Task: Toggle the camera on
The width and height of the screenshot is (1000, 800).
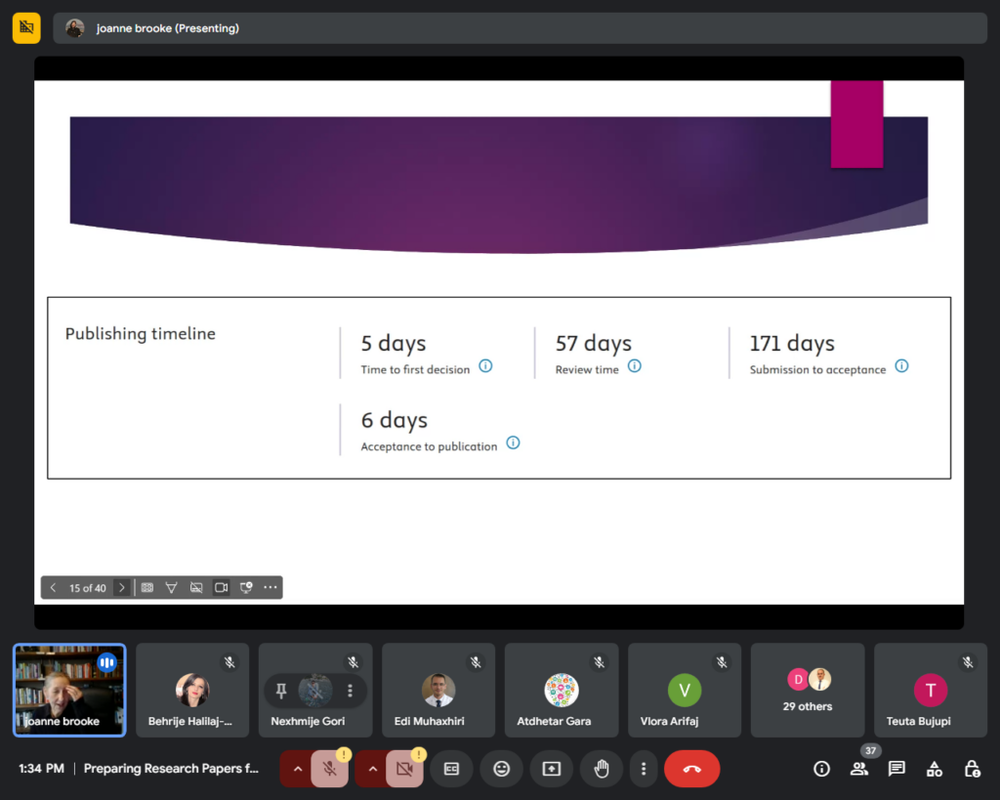Action: (x=404, y=769)
